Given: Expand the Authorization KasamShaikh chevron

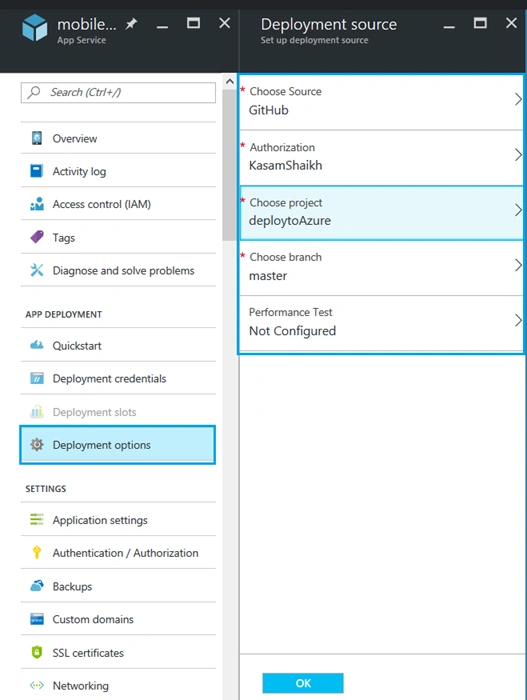Looking at the screenshot, I should point(518,155).
